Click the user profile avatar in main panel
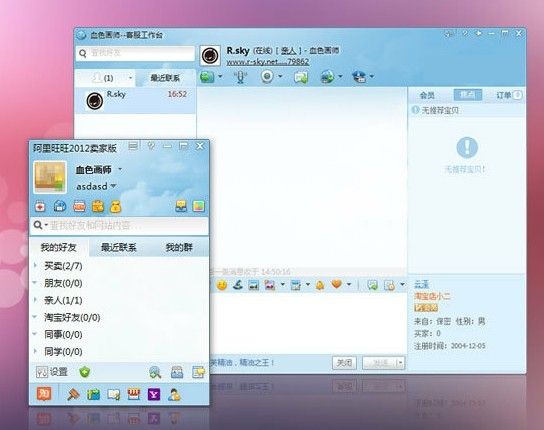 (x=50, y=177)
